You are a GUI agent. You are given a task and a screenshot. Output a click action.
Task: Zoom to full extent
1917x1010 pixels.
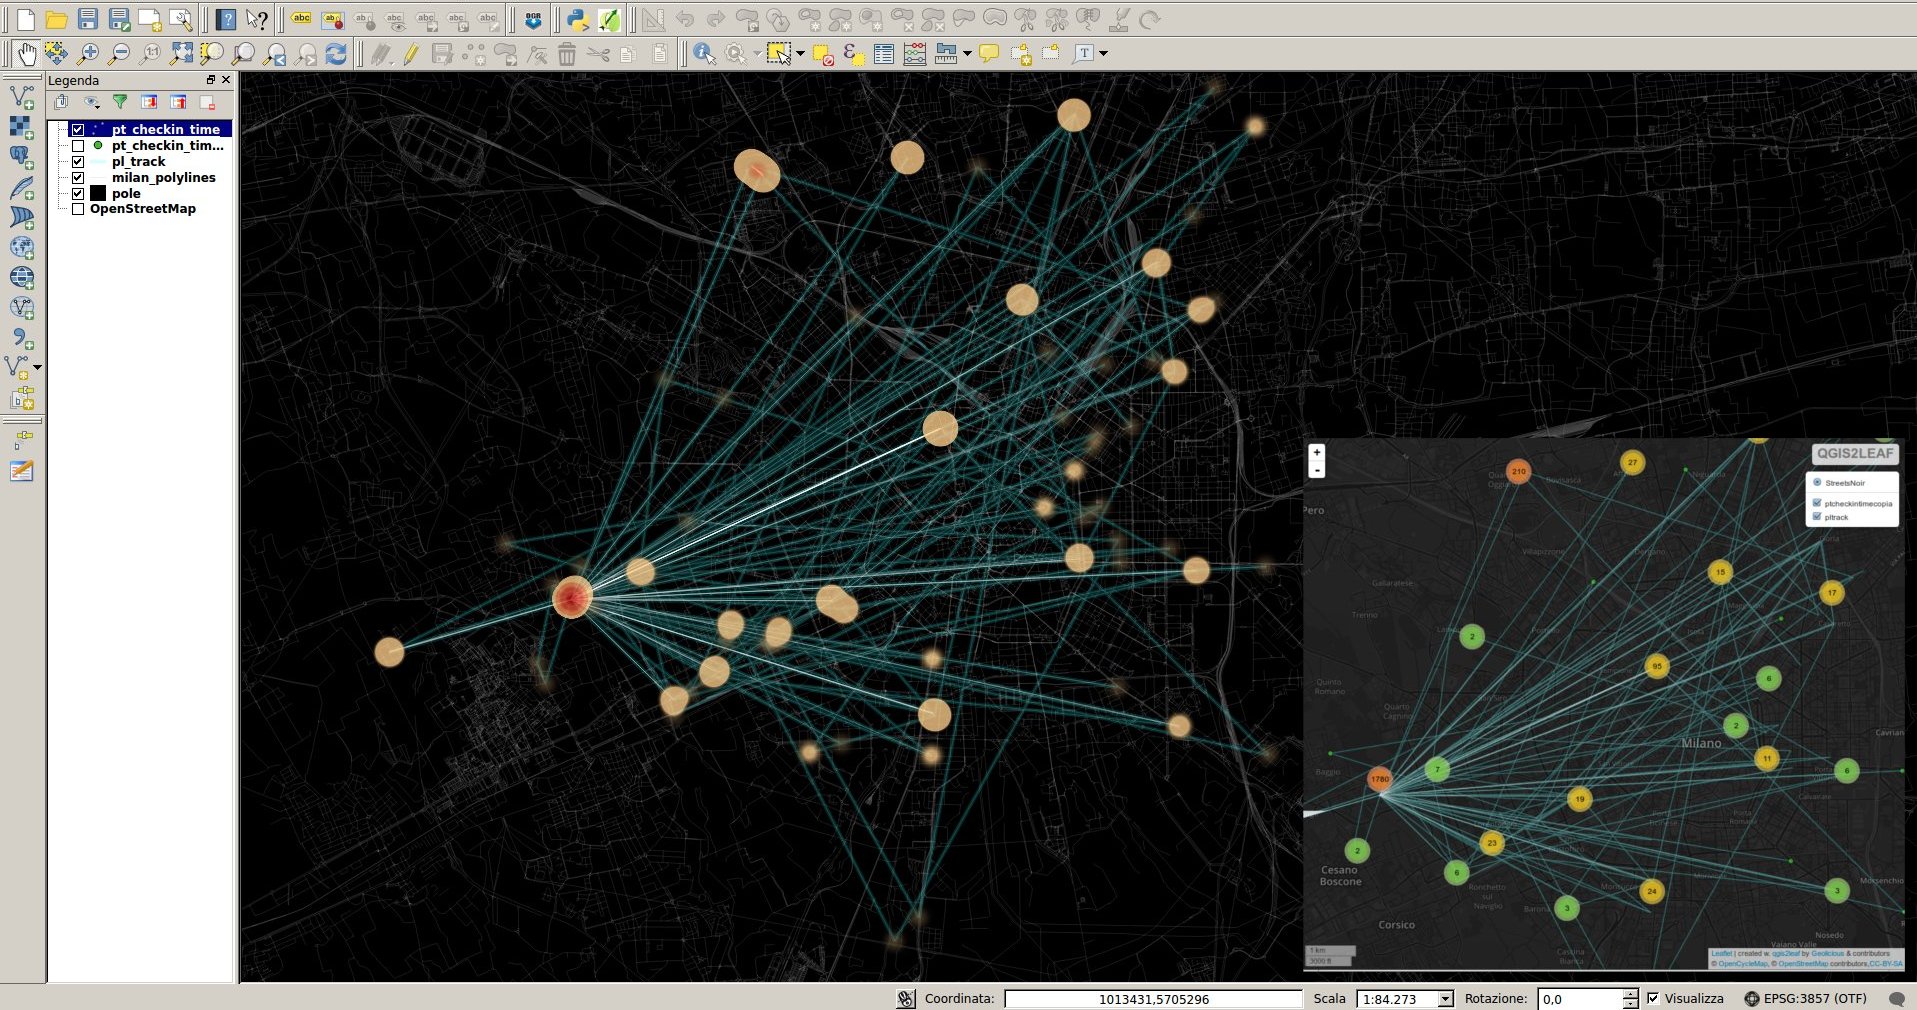click(x=181, y=53)
